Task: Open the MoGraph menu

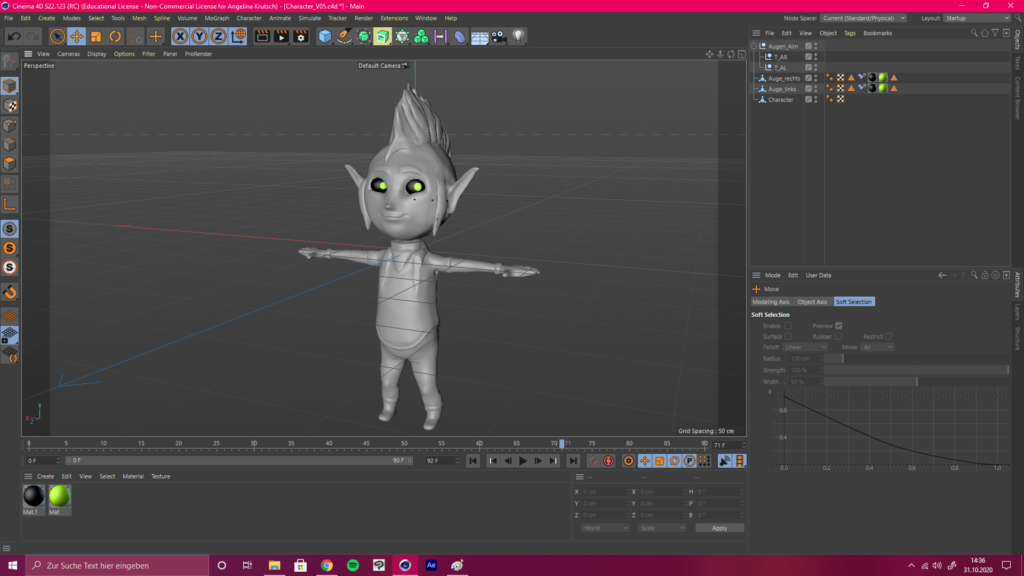Action: click(x=216, y=18)
